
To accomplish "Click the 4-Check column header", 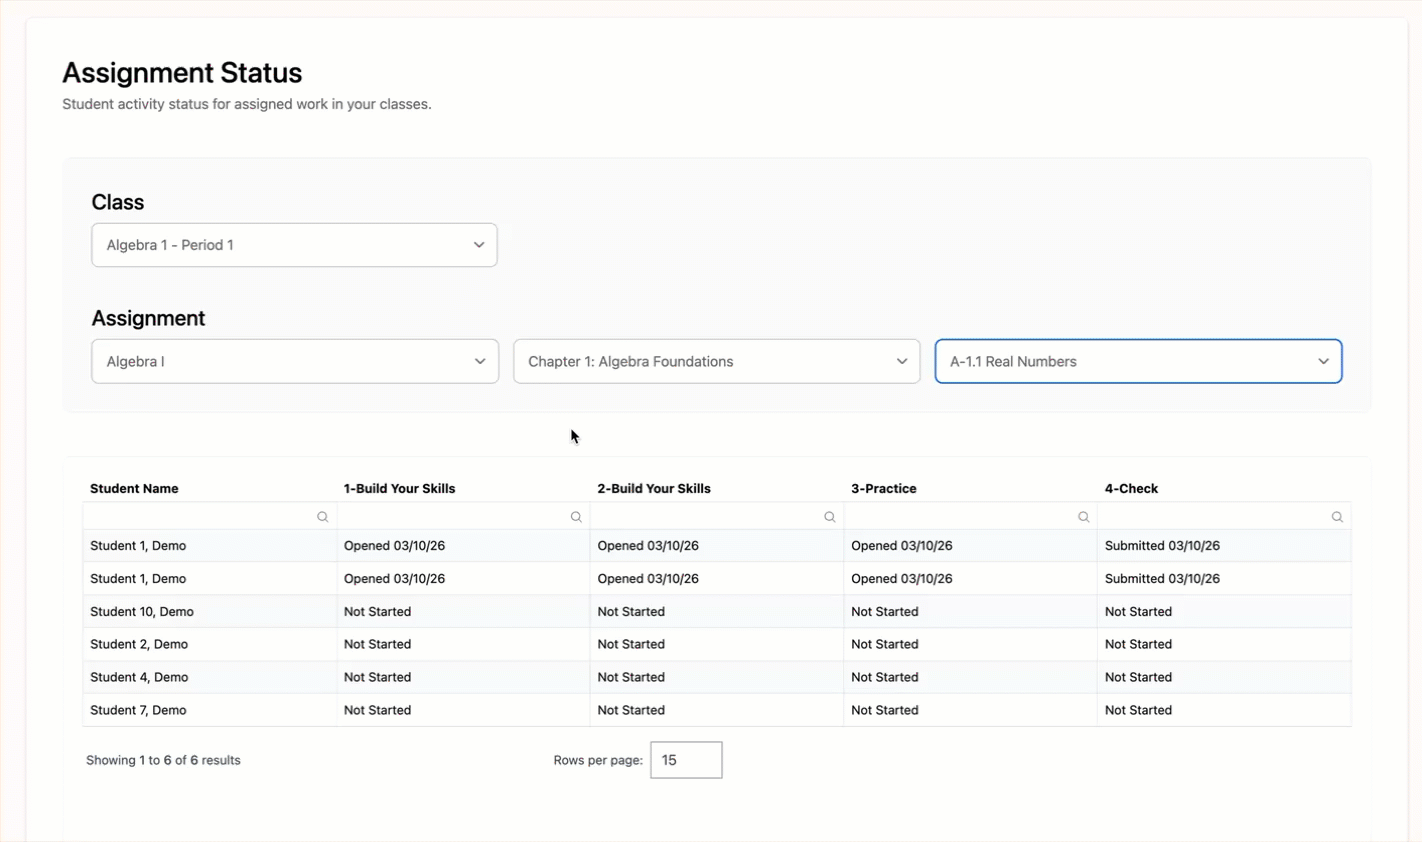I will click(1131, 489).
